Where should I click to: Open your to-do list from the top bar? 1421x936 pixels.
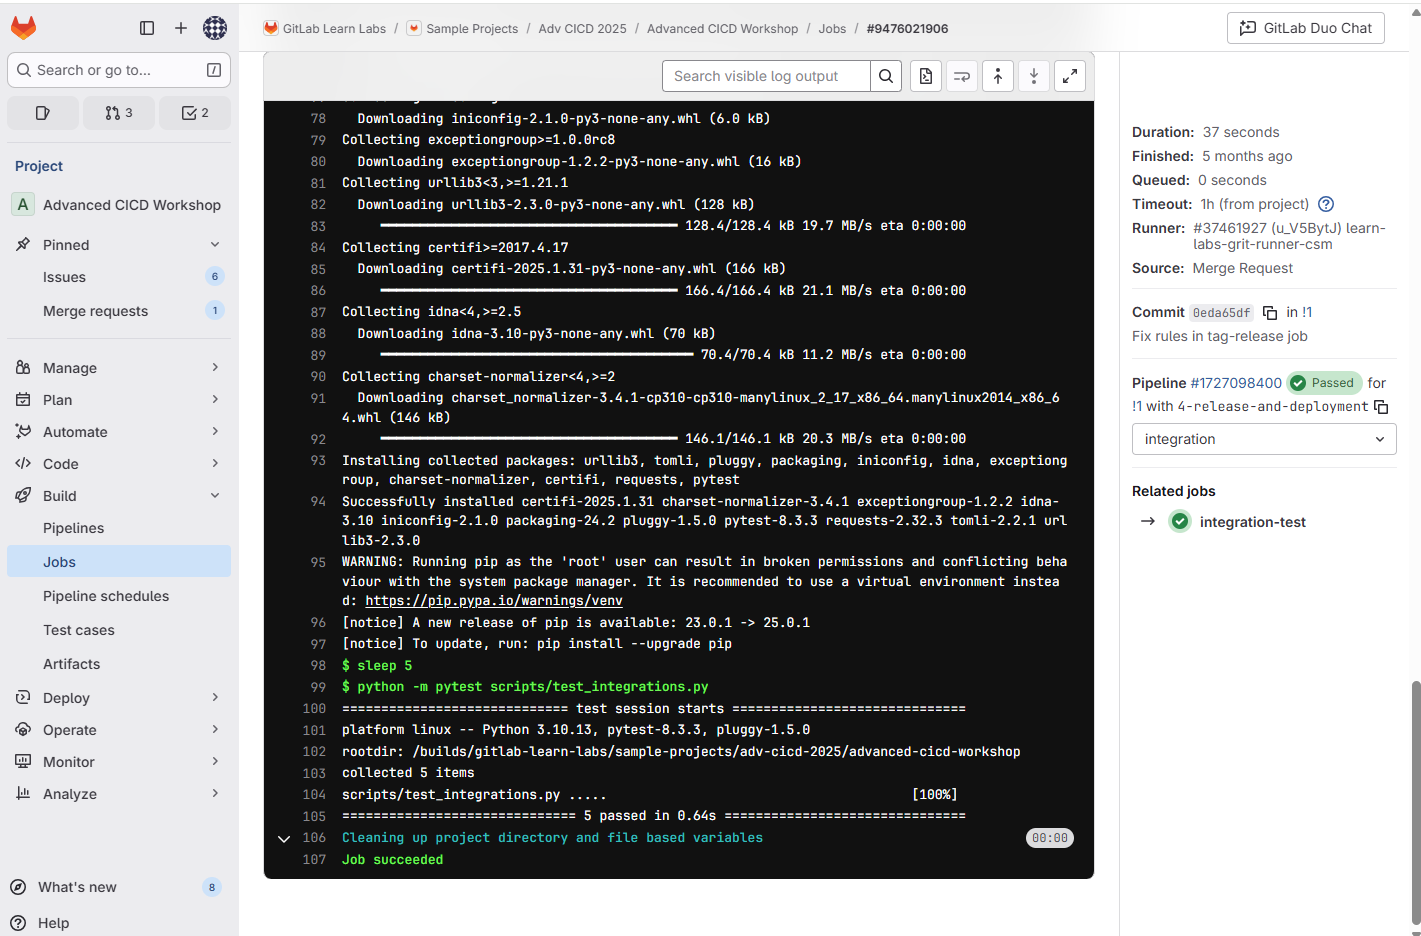[x=195, y=112]
